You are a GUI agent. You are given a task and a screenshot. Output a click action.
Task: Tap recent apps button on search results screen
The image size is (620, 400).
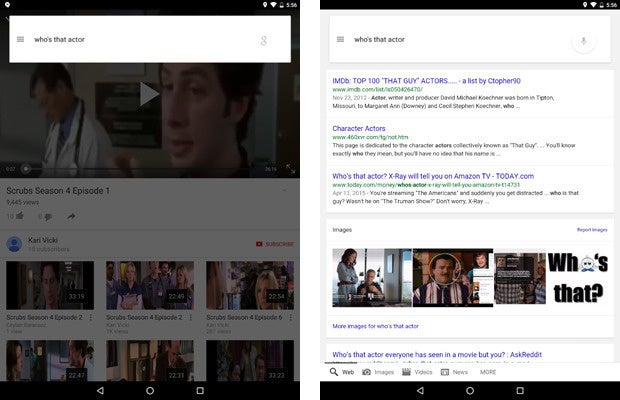[x=520, y=391]
